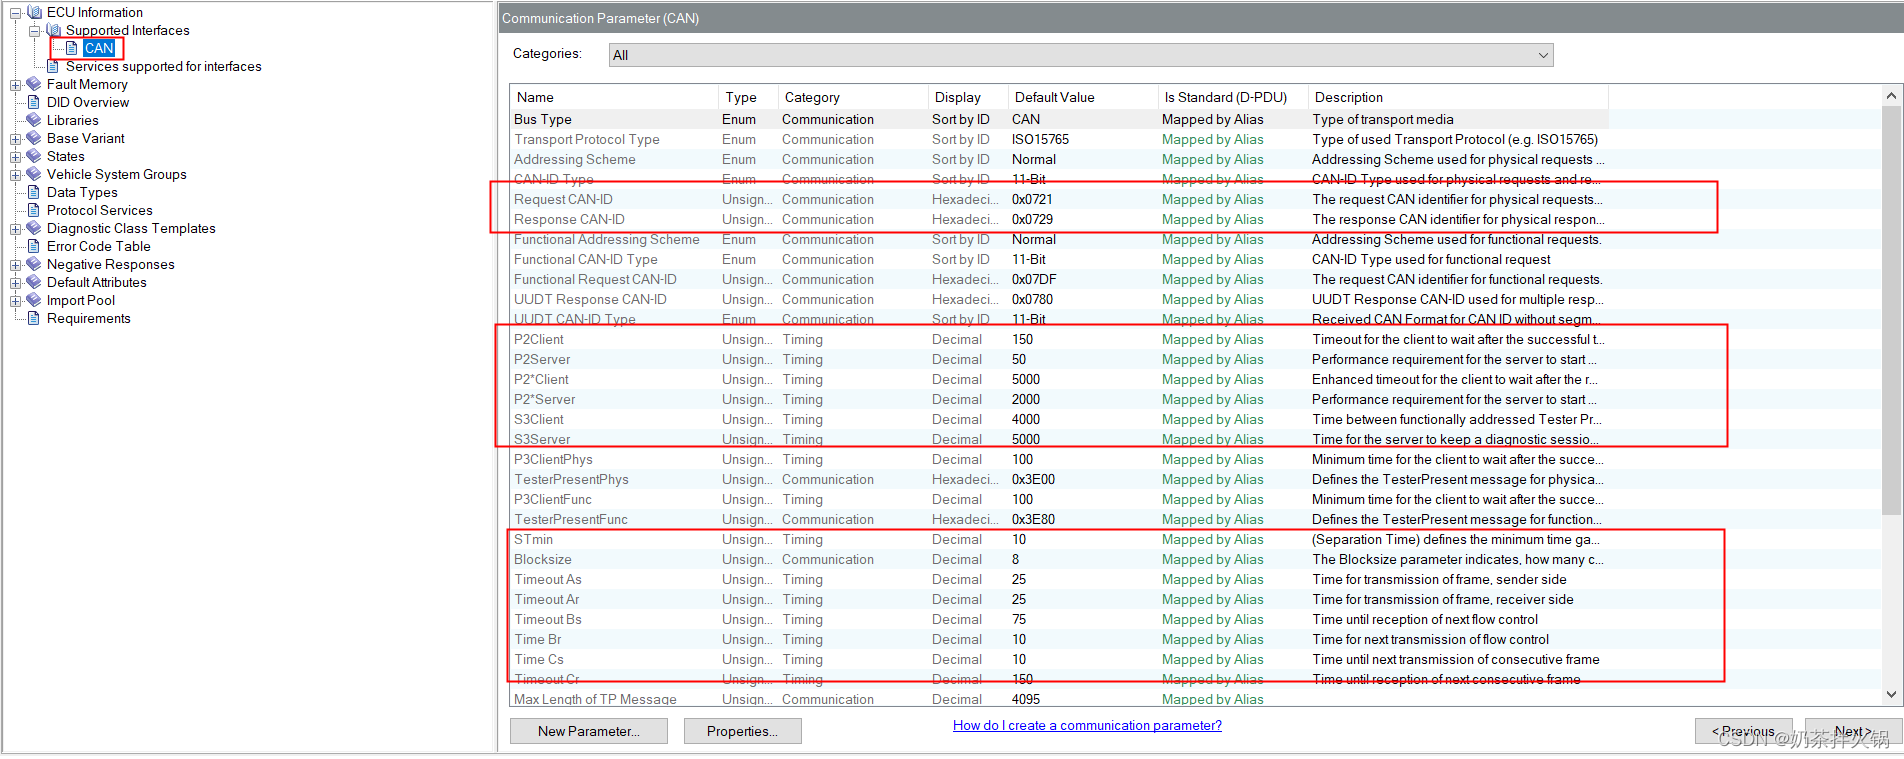Click the Properties... button
This screenshot has width=1904, height=759.
(x=742, y=731)
